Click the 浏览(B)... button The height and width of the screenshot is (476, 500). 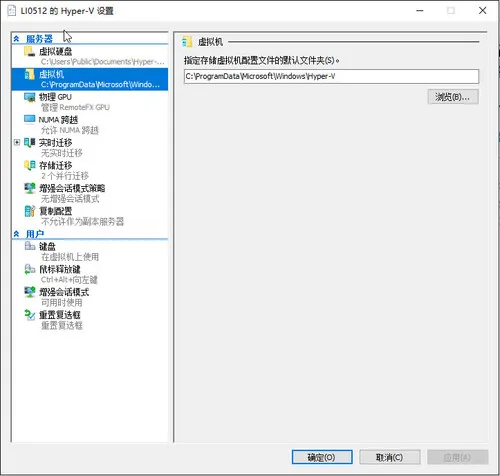(x=453, y=97)
